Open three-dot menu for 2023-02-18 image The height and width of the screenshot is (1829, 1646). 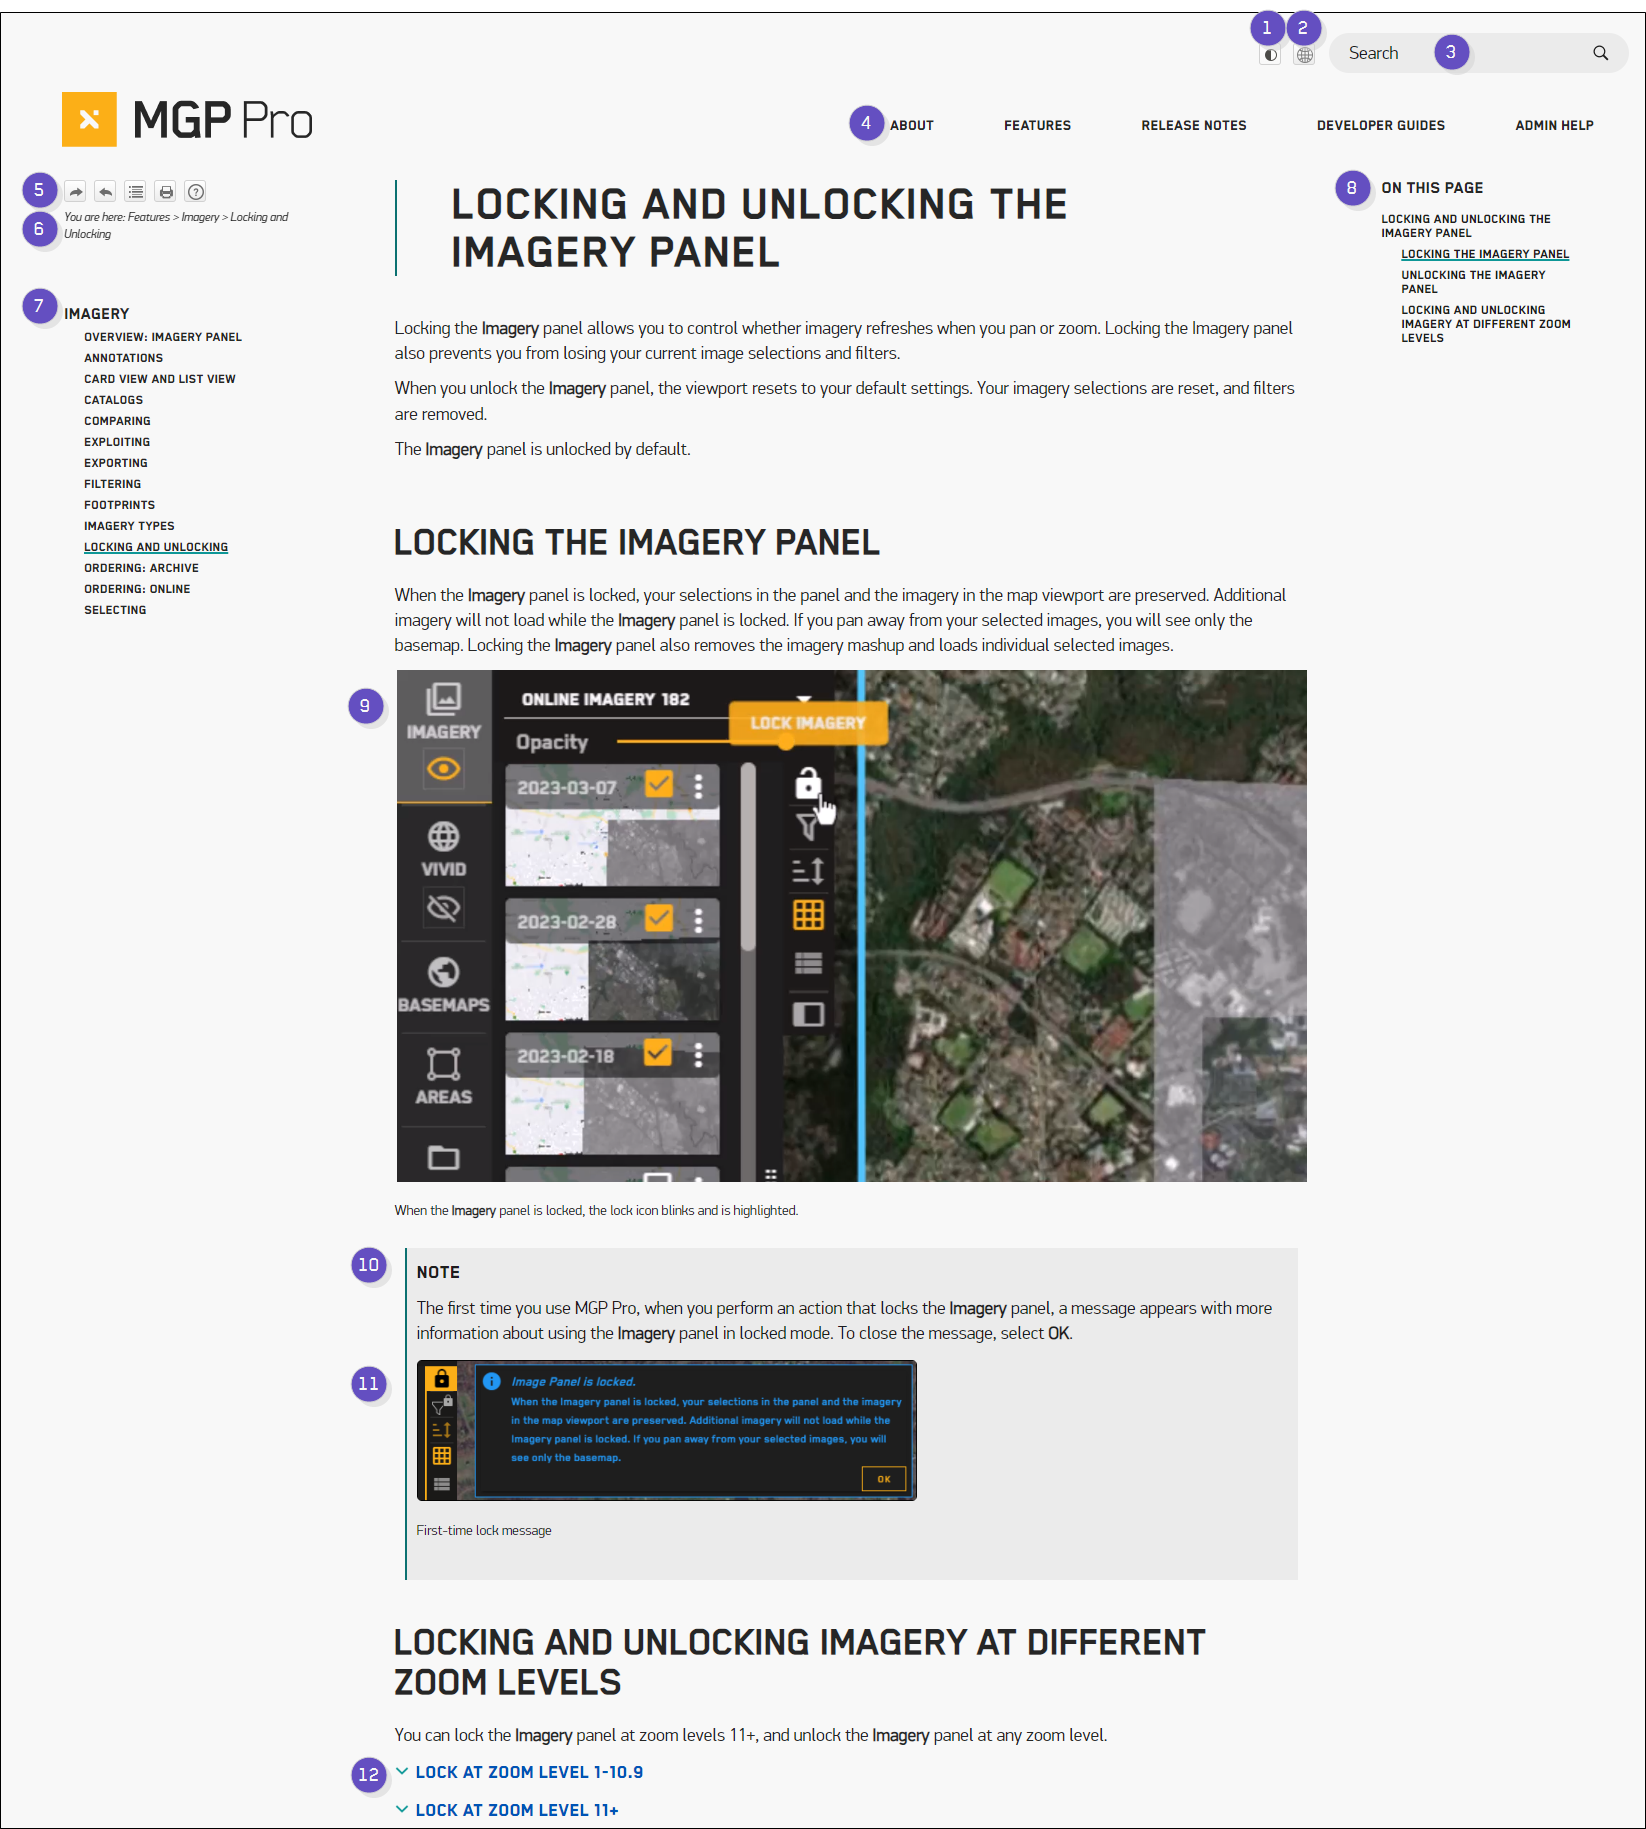click(698, 1054)
